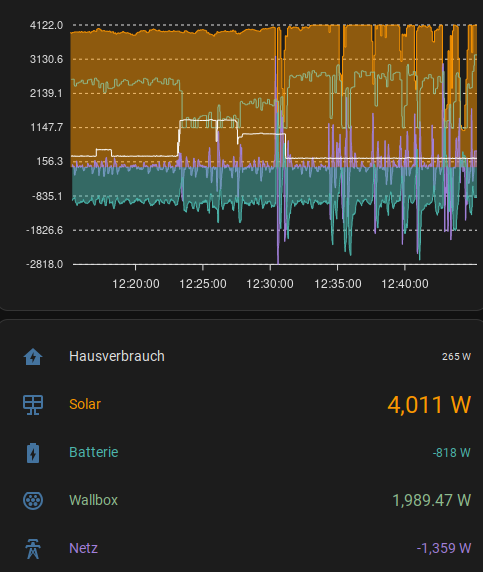Click the -1826.6 y-axis label
Screen dimensions: 483x572
coord(45,231)
